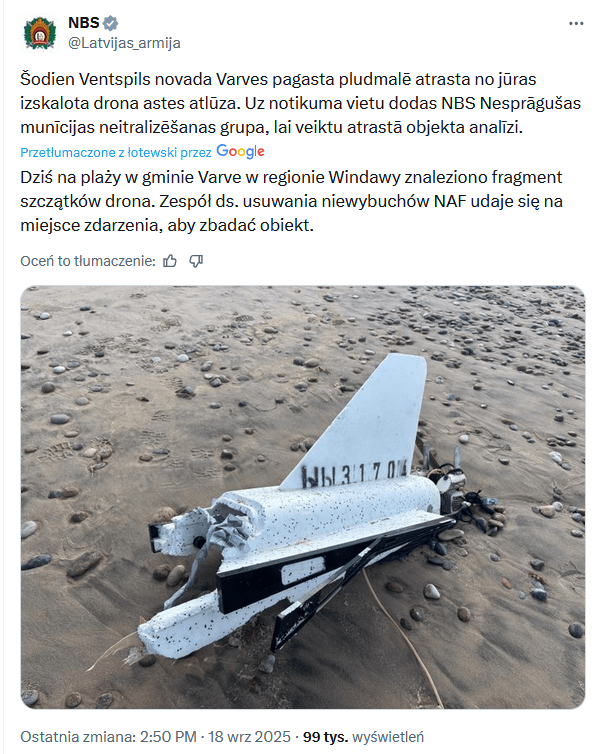This screenshot has width=599, height=754.
Task: Click the drone engine in the photo
Action: click(452, 489)
